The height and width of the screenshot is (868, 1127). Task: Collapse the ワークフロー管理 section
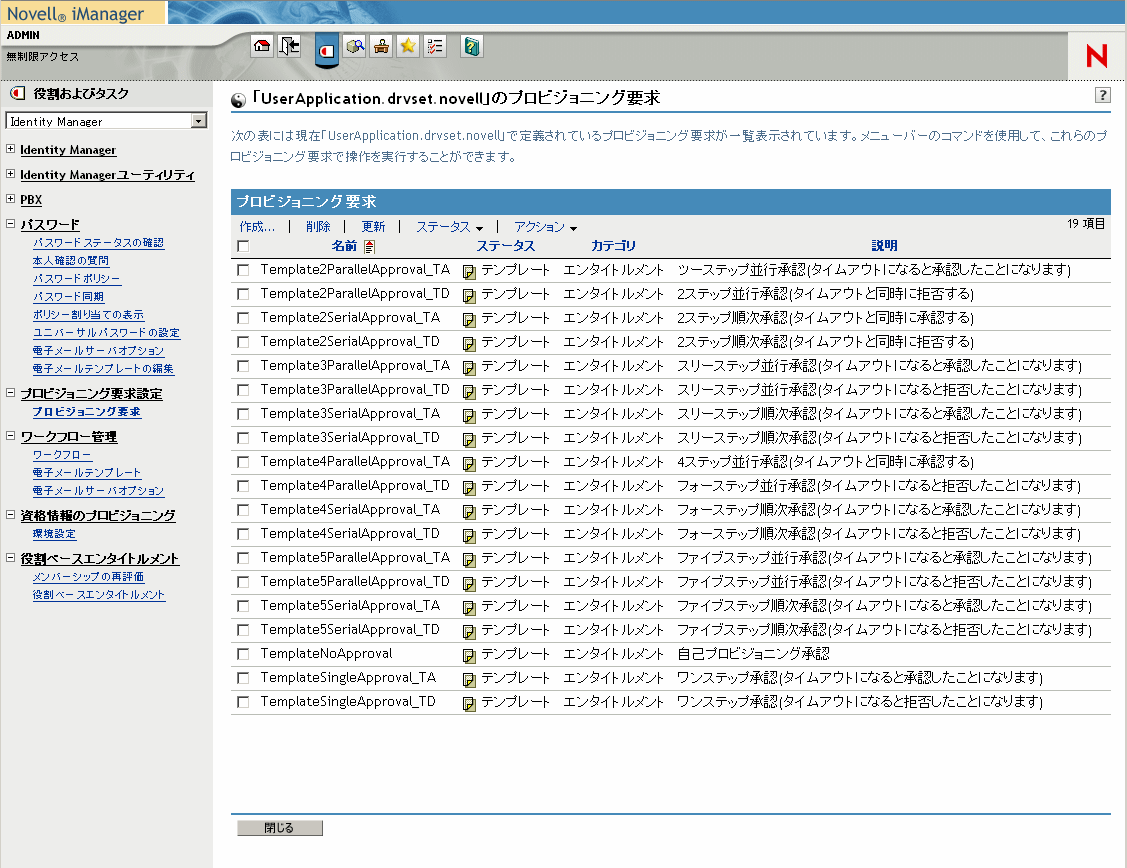tap(10, 435)
